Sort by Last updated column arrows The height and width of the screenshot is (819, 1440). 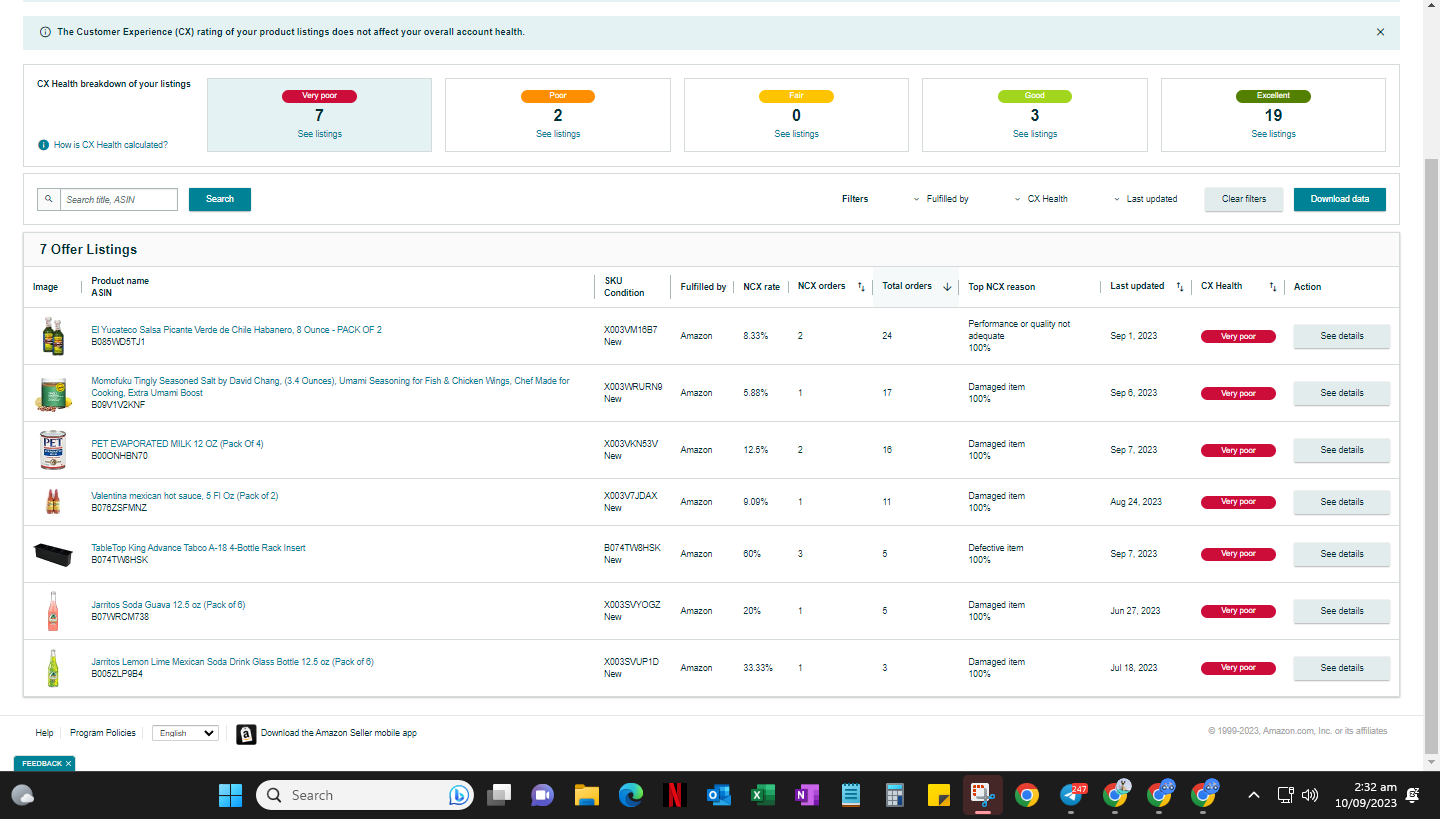[x=1180, y=287]
